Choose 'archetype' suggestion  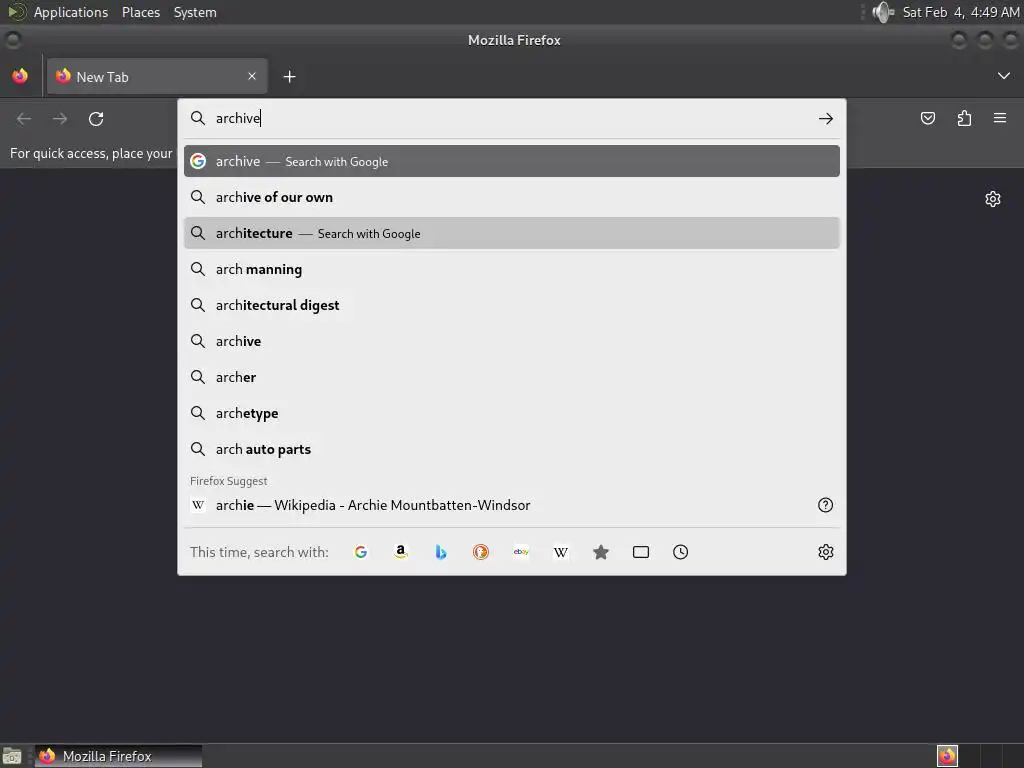coord(512,413)
